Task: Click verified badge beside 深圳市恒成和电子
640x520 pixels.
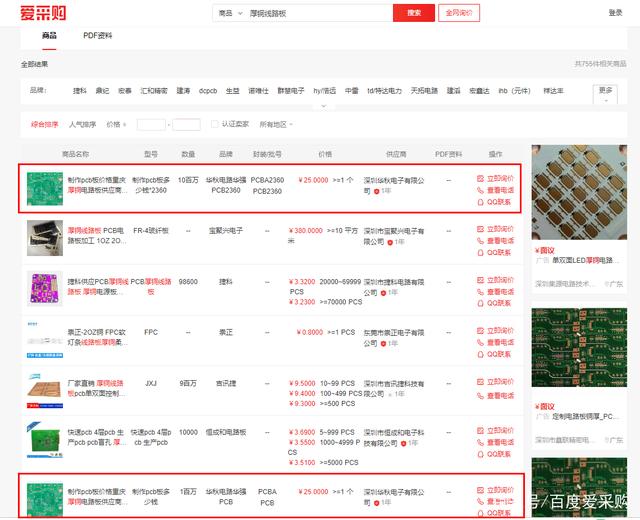Action: coord(403,443)
